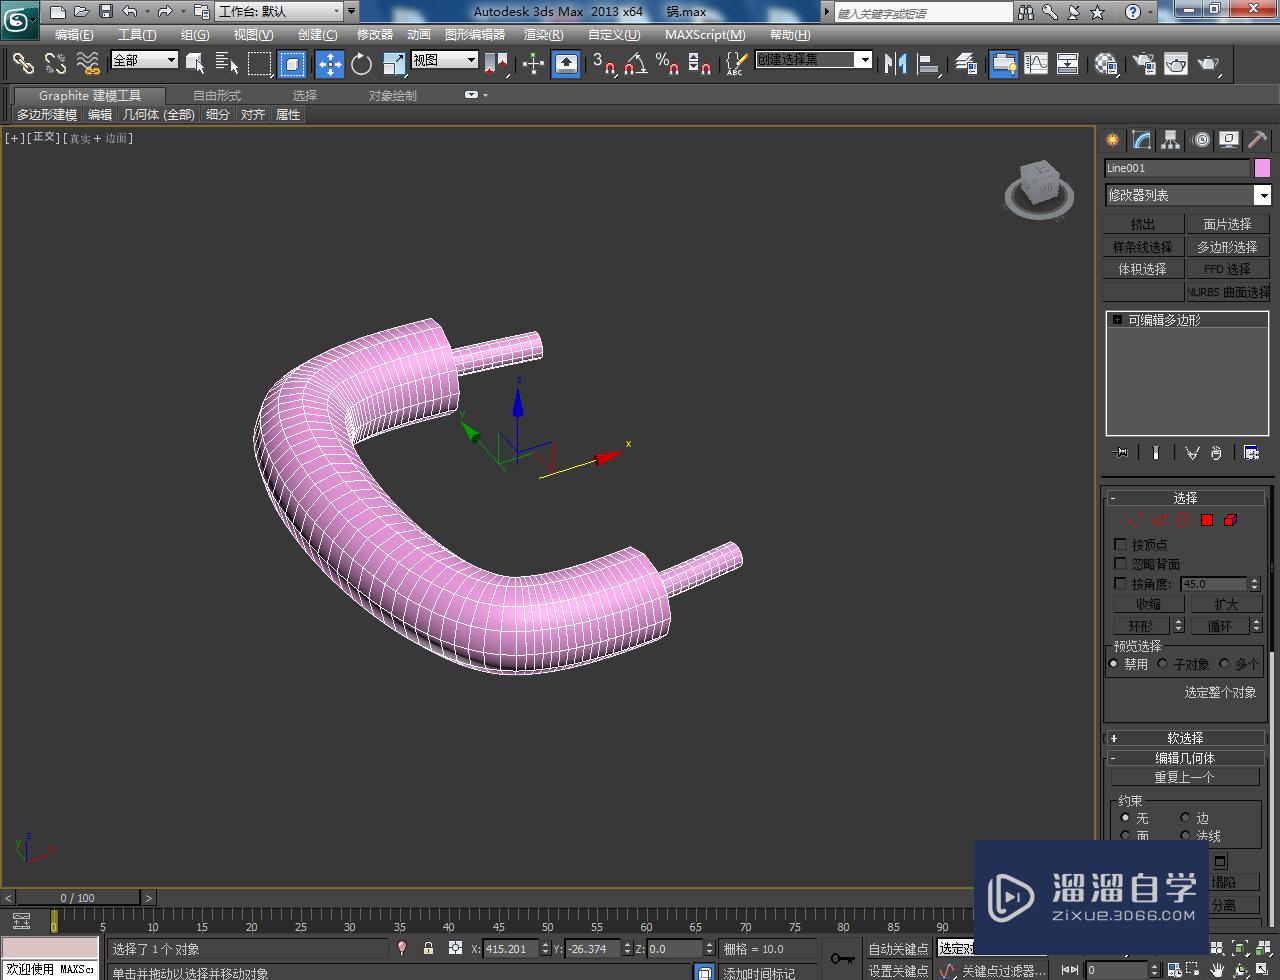The height and width of the screenshot is (980, 1280).
Task: Activate the Select and Move tool
Action: [330, 64]
